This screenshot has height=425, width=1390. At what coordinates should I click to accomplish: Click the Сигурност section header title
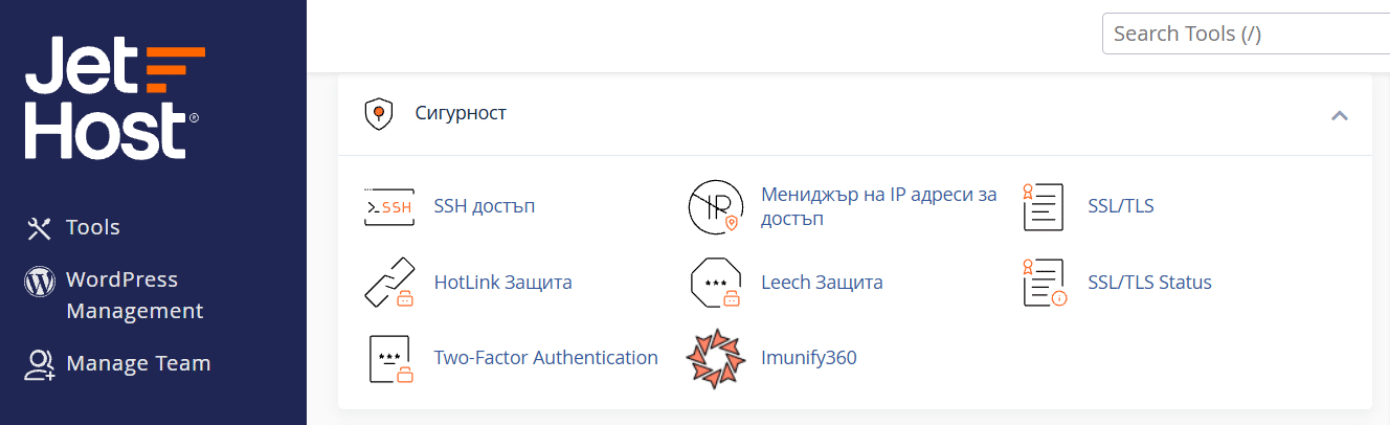tap(461, 113)
